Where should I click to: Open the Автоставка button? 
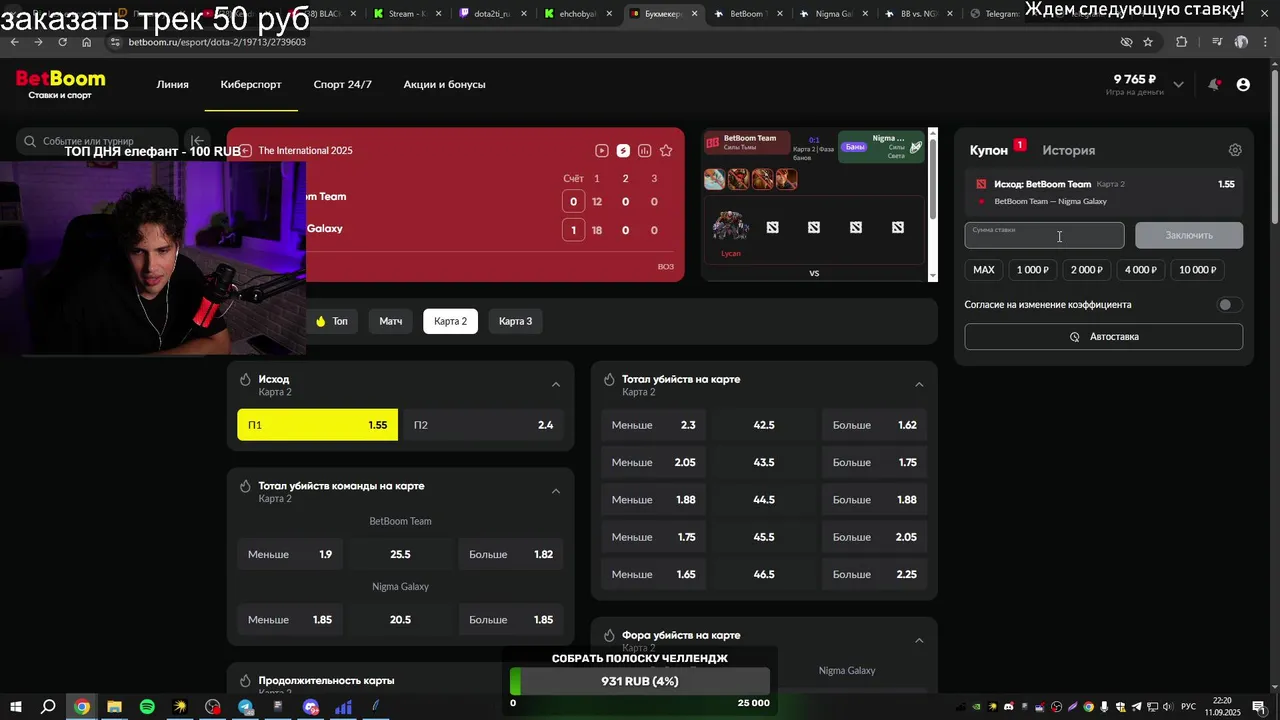point(1104,337)
